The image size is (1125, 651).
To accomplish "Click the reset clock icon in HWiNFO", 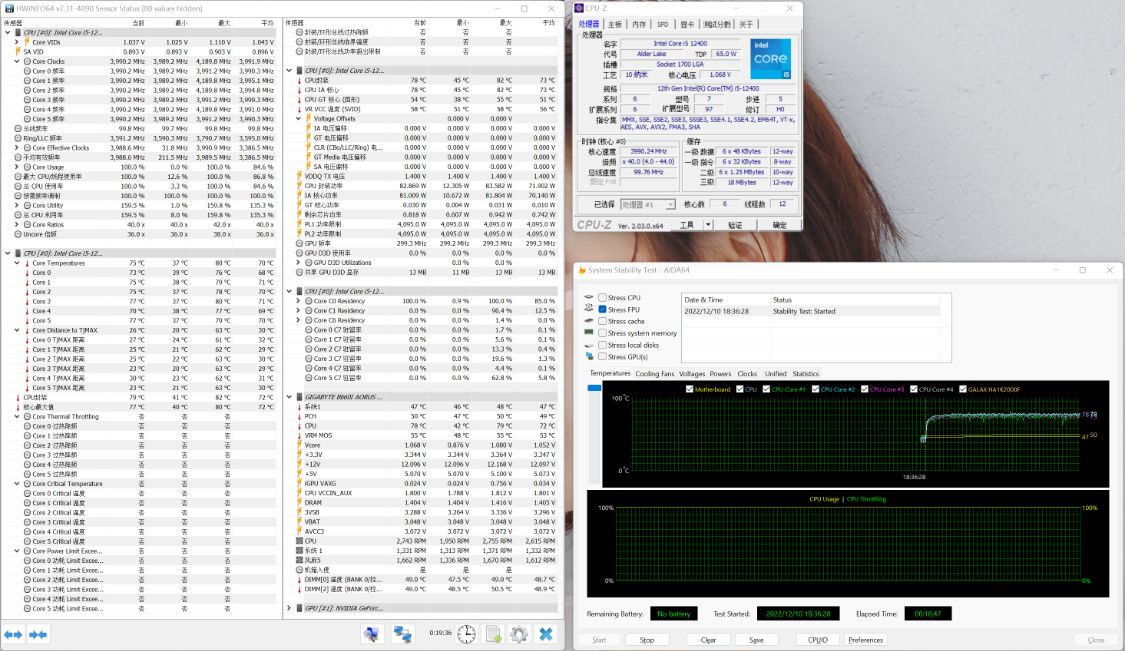I will pos(467,634).
